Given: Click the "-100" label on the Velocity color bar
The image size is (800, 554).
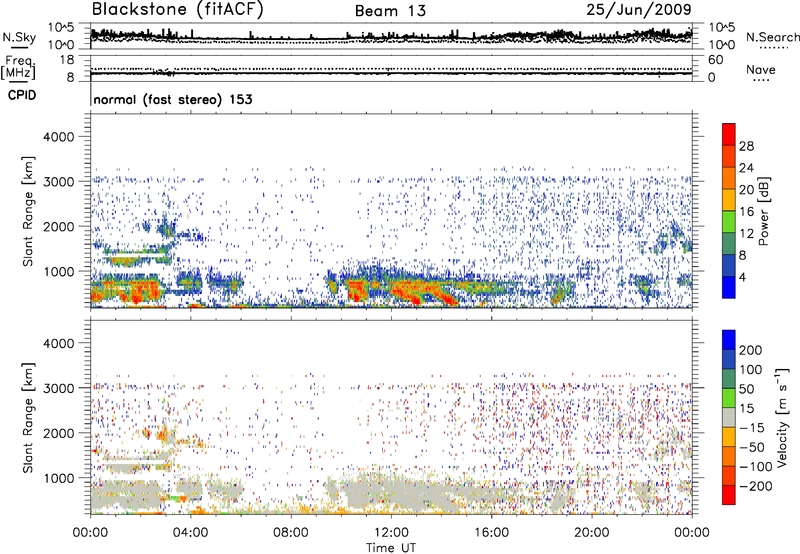Looking at the screenshot, I should point(756,467).
